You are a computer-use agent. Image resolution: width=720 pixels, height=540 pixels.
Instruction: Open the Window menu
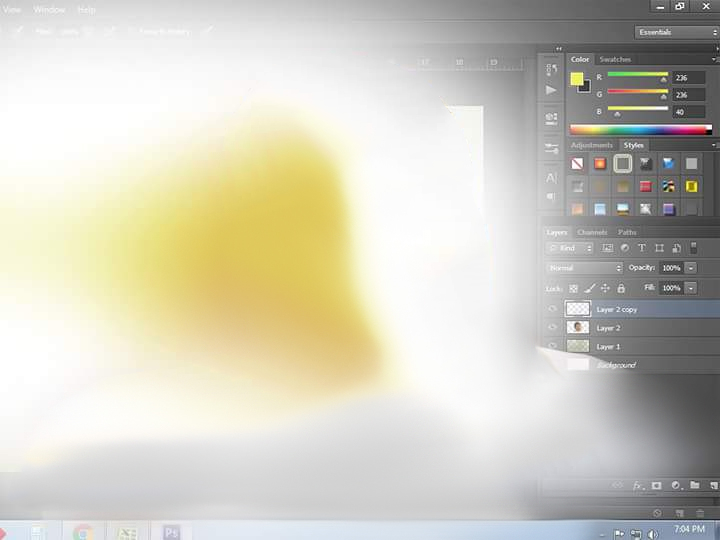coord(49,10)
